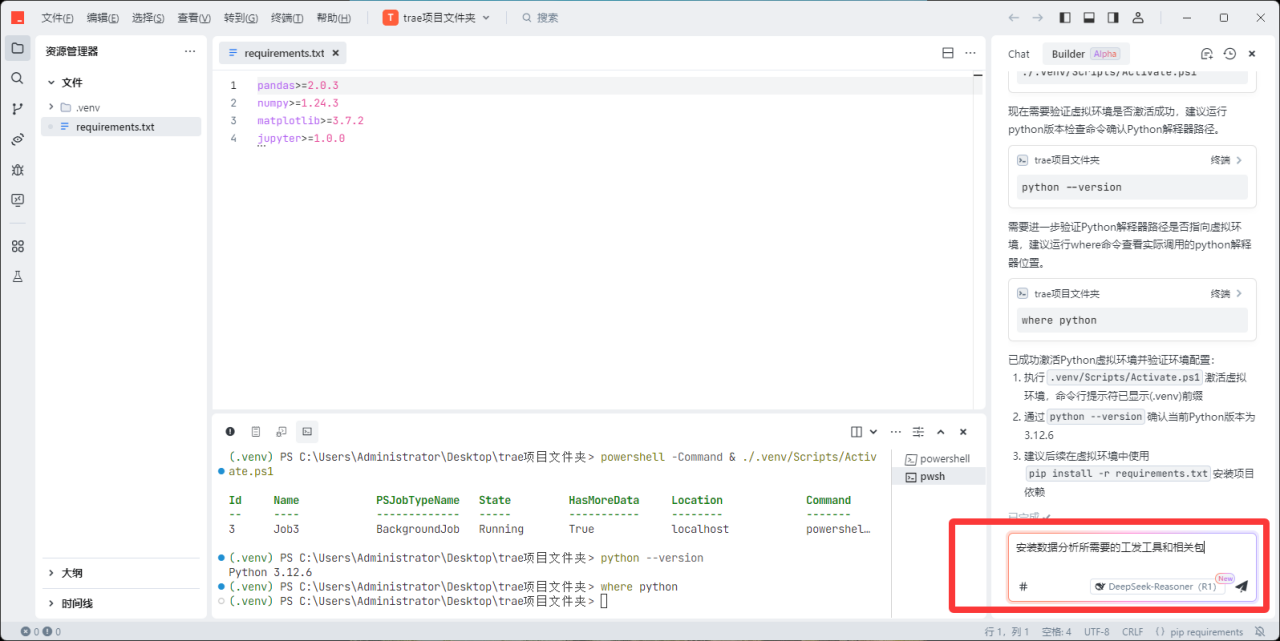1280x641 pixels.
Task: Open the Extensions grid sidebar icon
Action: (17, 246)
